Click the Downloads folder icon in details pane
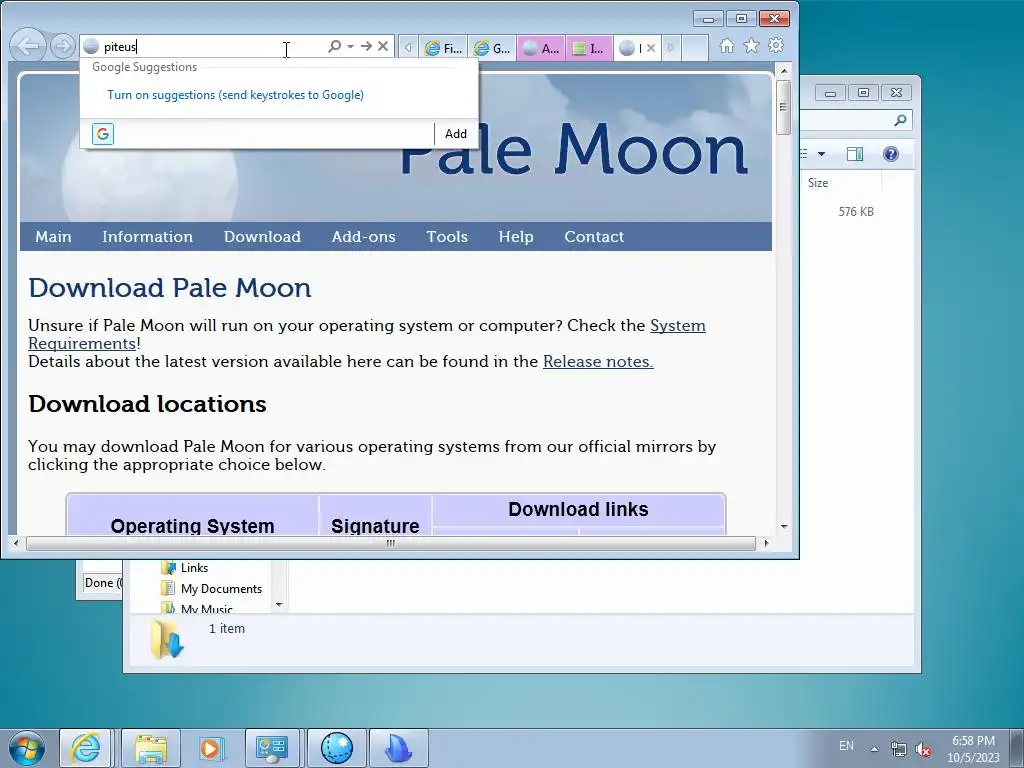 [167, 639]
